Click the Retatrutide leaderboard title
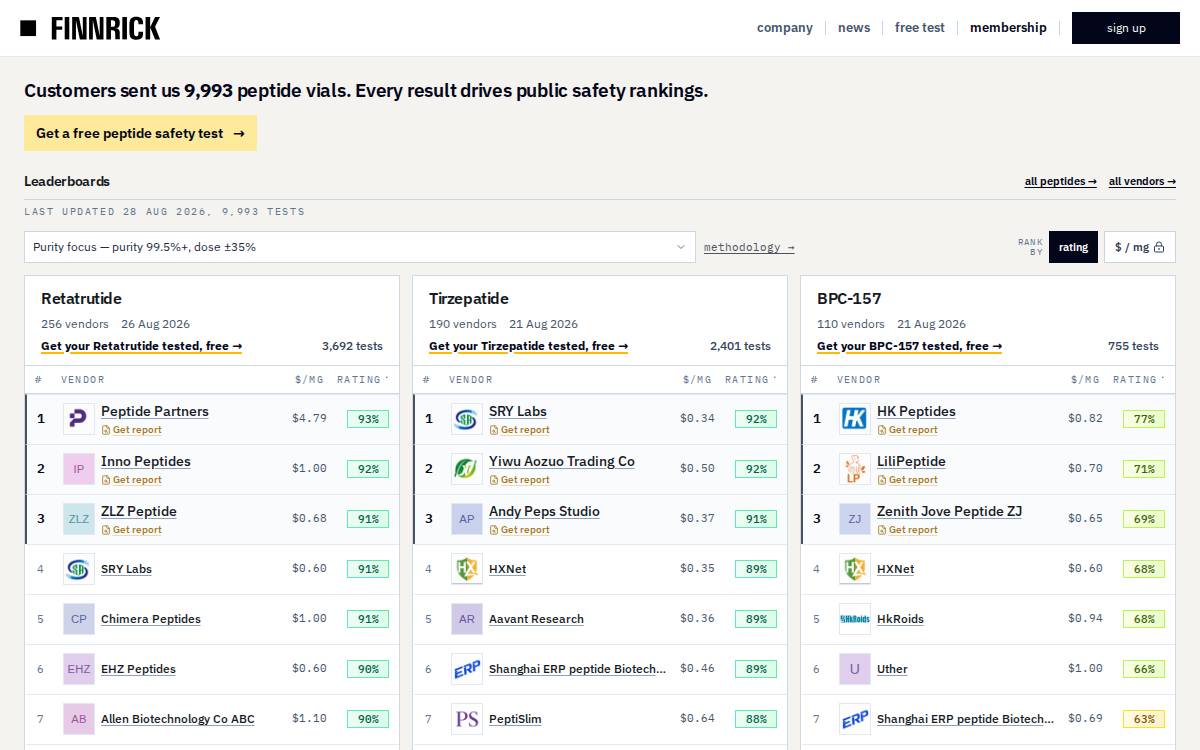Screen dimensions: 1200x750 [x=81, y=298]
